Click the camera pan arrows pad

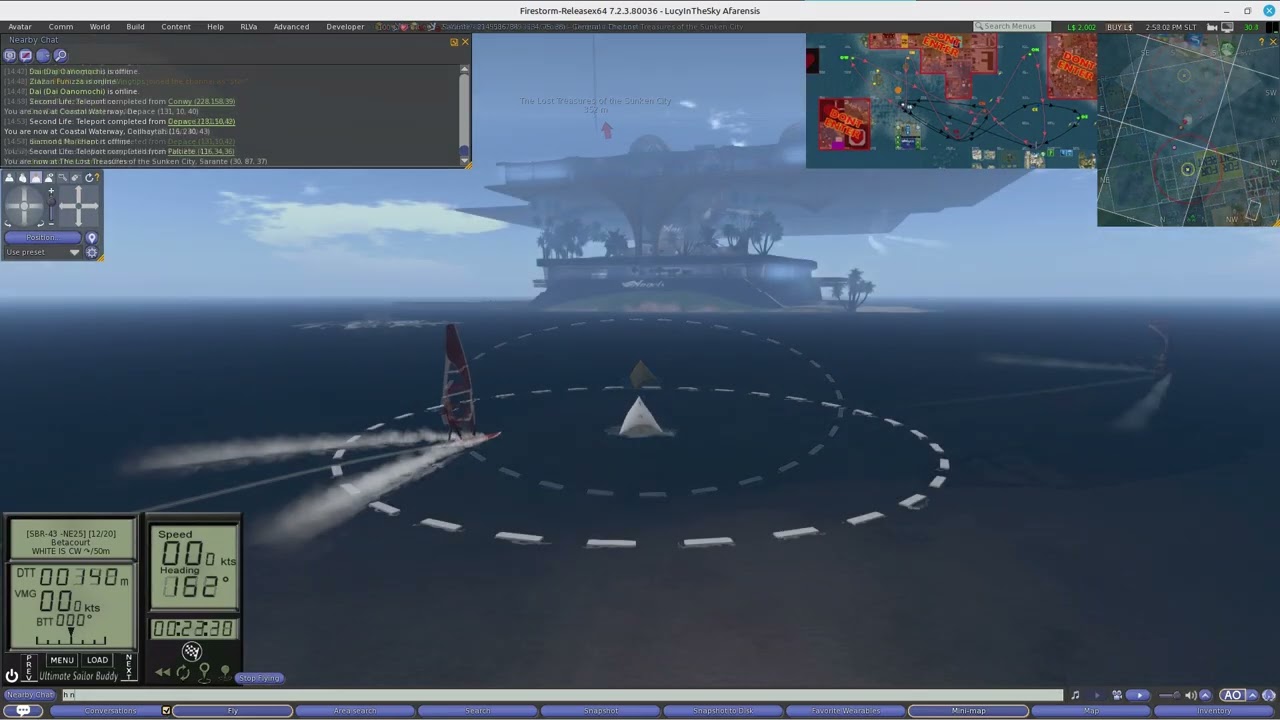(78, 207)
